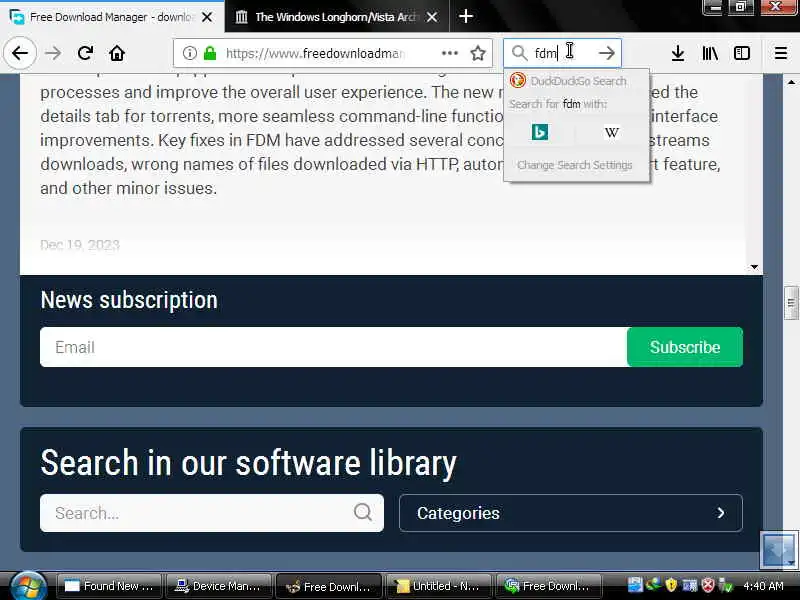
Task: Click the scroll-to-top widget at bottom right
Action: coord(778,550)
